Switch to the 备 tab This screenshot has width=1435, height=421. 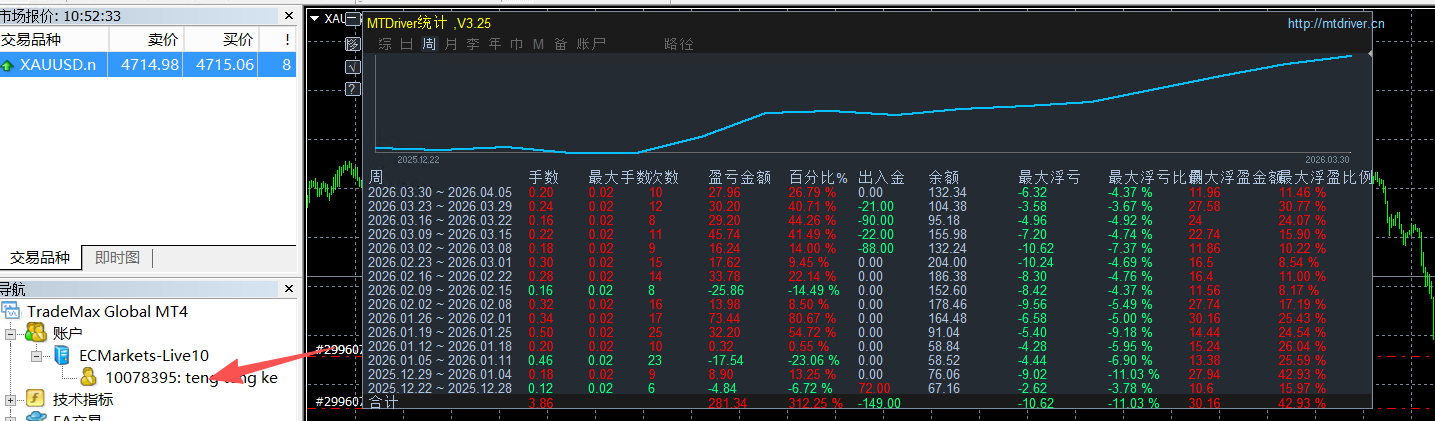[x=560, y=44]
